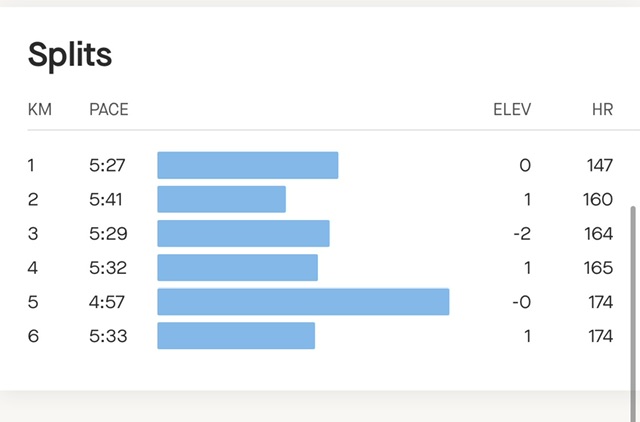The width and height of the screenshot is (640, 422).
Task: Click the 5:41 pace value
Action: click(x=107, y=199)
